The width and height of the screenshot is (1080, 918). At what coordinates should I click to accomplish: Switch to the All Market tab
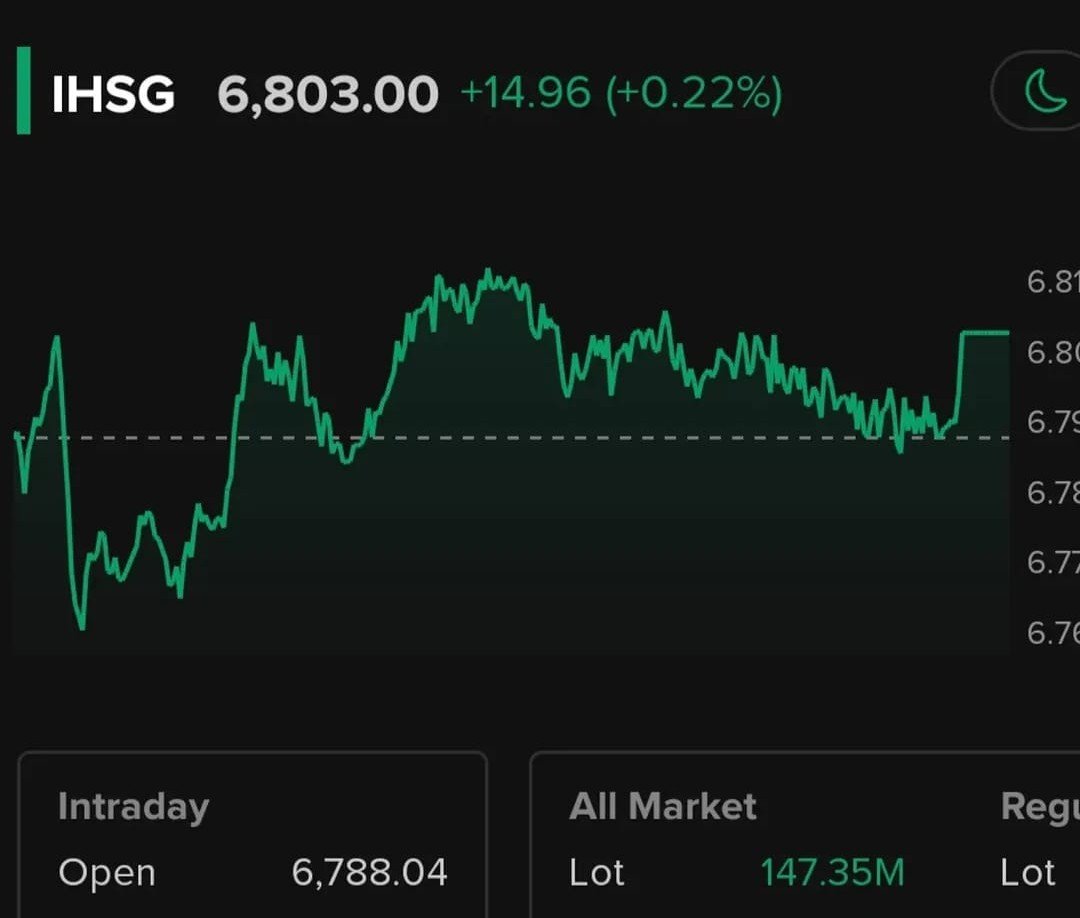coord(662,806)
